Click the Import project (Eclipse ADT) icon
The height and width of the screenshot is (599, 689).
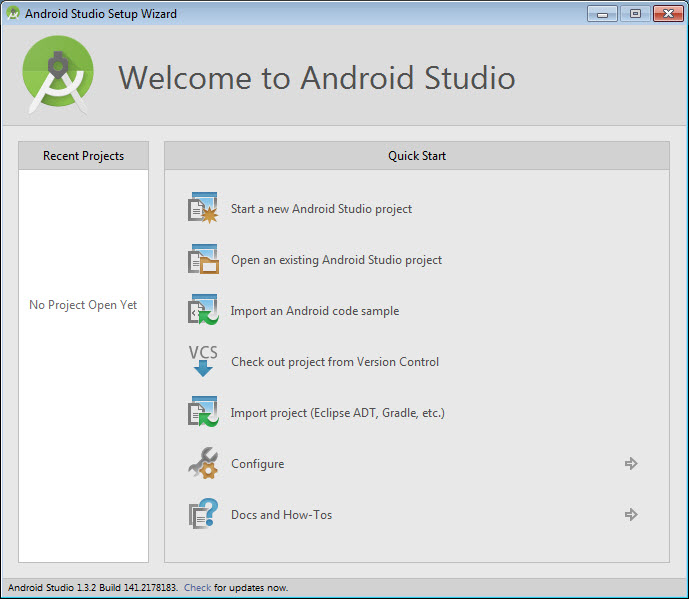(x=203, y=412)
